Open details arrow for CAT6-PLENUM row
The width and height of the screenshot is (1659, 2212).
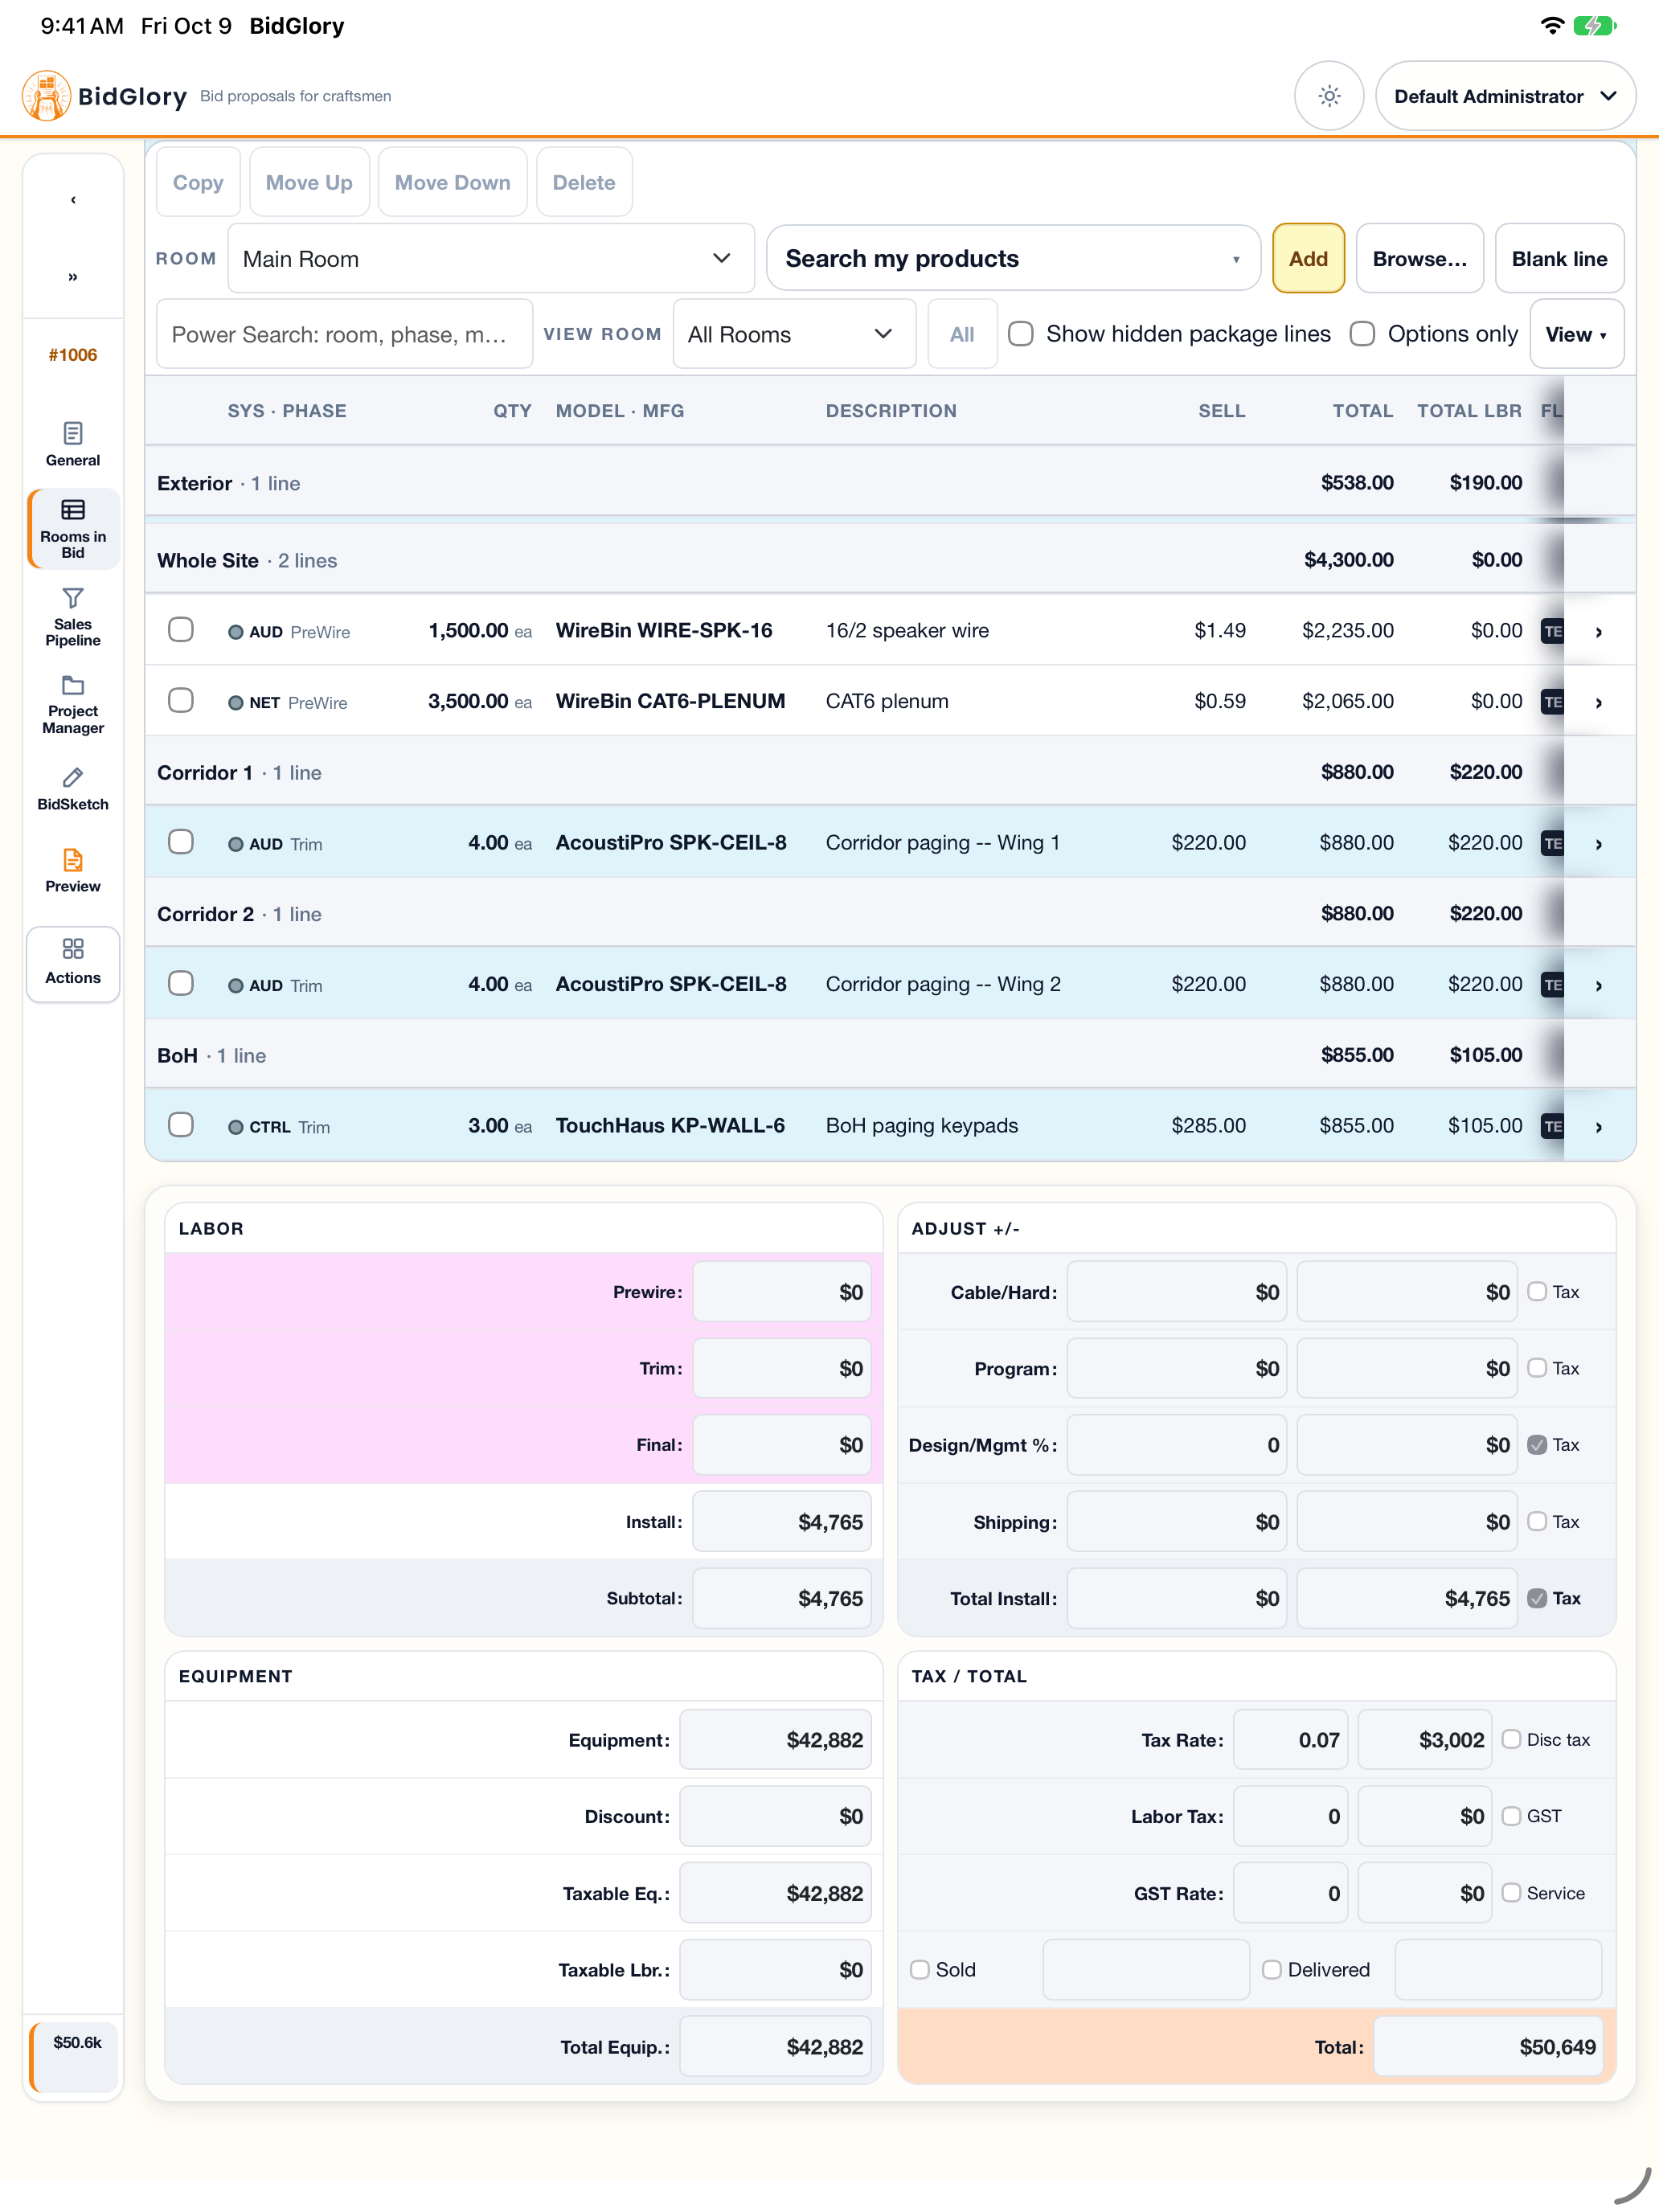tap(1599, 703)
